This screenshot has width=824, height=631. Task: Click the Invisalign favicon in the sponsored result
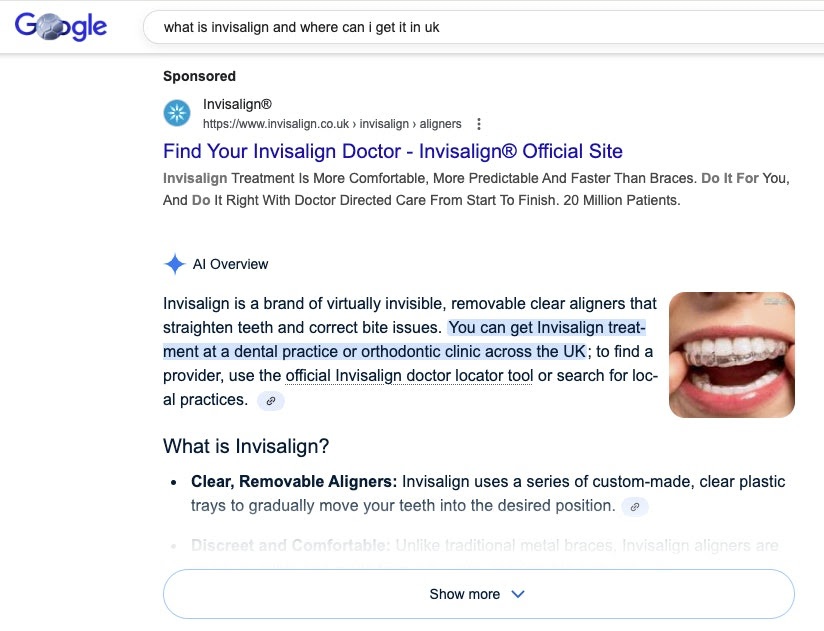coord(177,114)
